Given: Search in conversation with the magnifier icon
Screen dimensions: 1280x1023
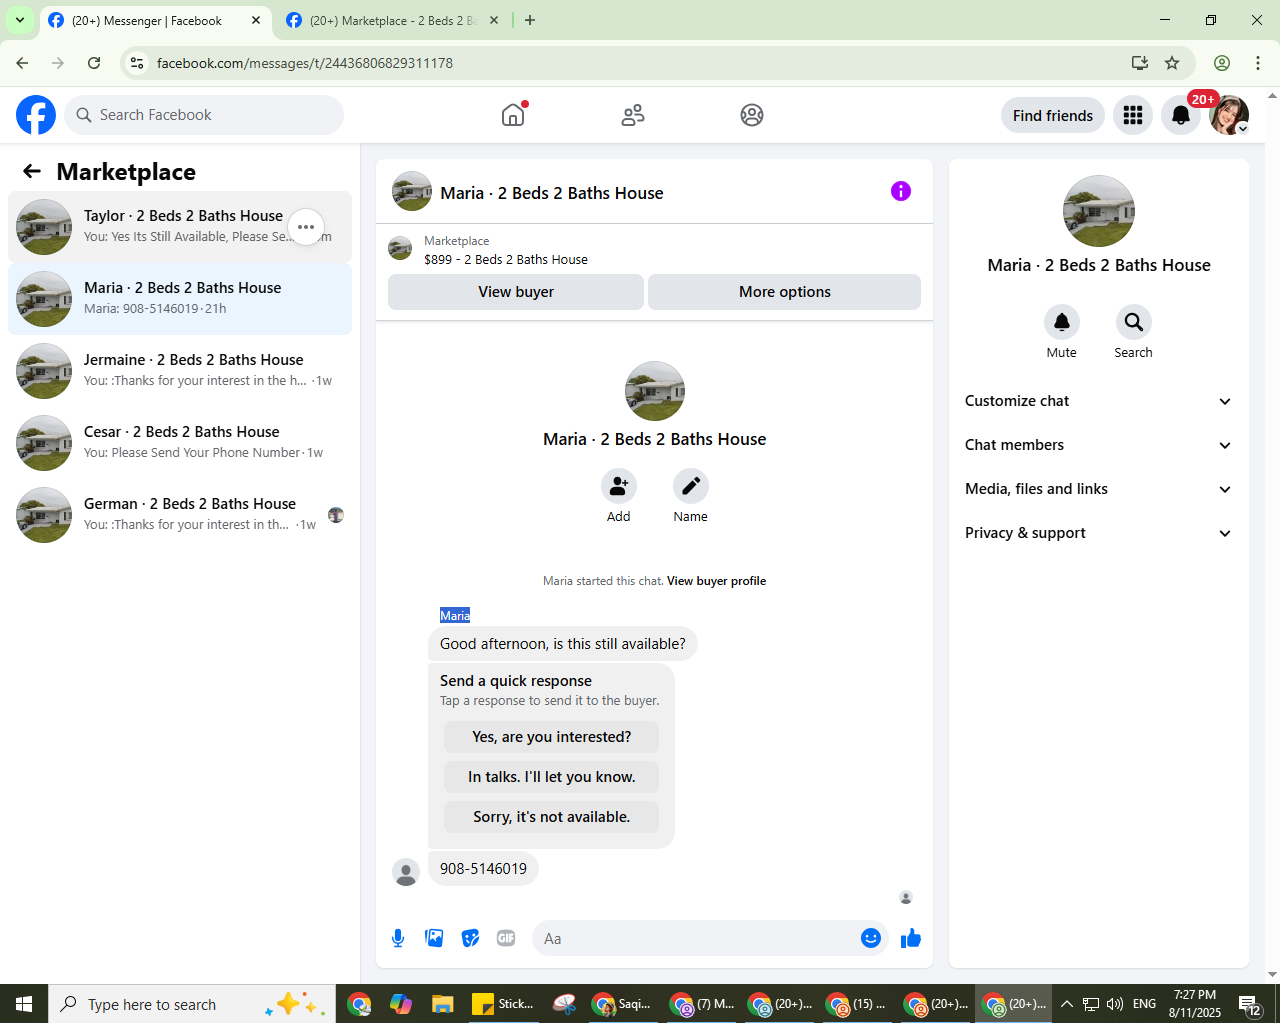Looking at the screenshot, I should (x=1134, y=322).
